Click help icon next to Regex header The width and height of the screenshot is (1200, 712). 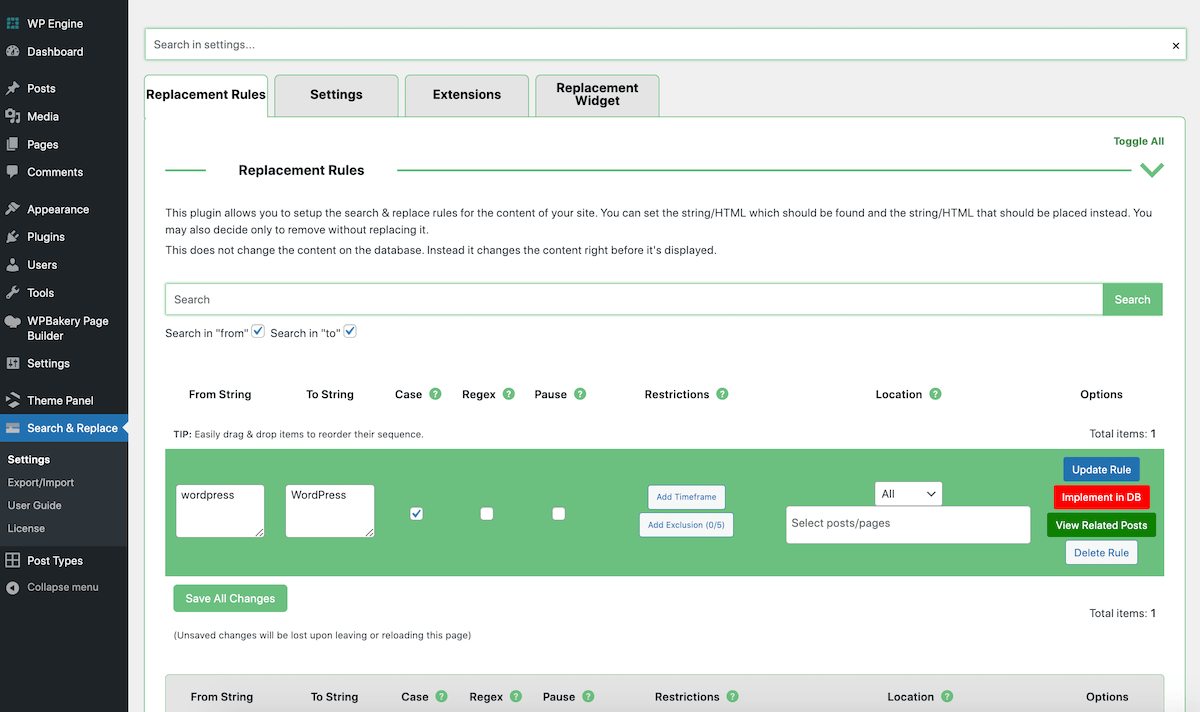click(x=508, y=394)
